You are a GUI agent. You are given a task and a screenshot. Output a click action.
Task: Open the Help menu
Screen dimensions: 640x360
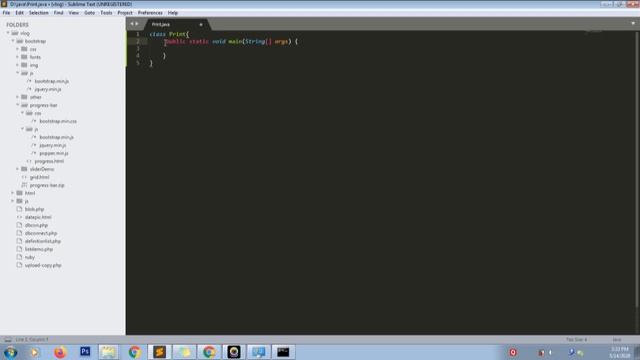pos(173,13)
